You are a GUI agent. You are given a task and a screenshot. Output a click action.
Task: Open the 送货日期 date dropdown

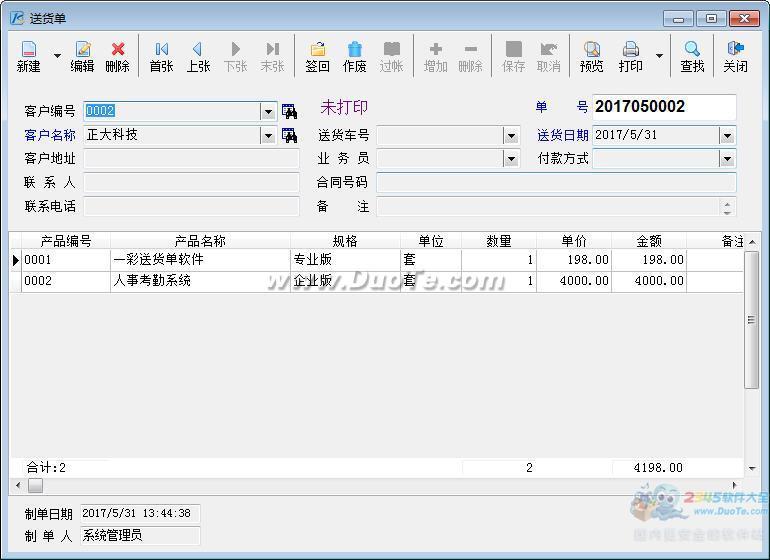727,136
